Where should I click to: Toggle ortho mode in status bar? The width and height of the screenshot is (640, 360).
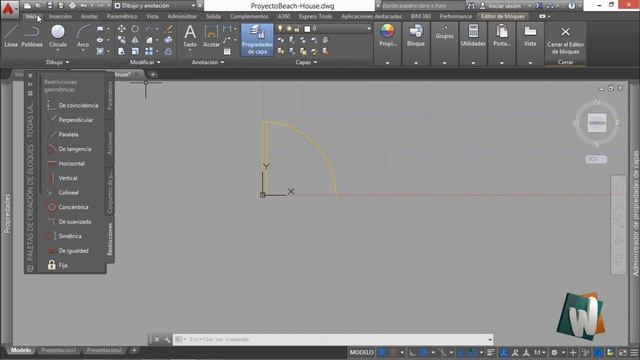[x=413, y=352]
